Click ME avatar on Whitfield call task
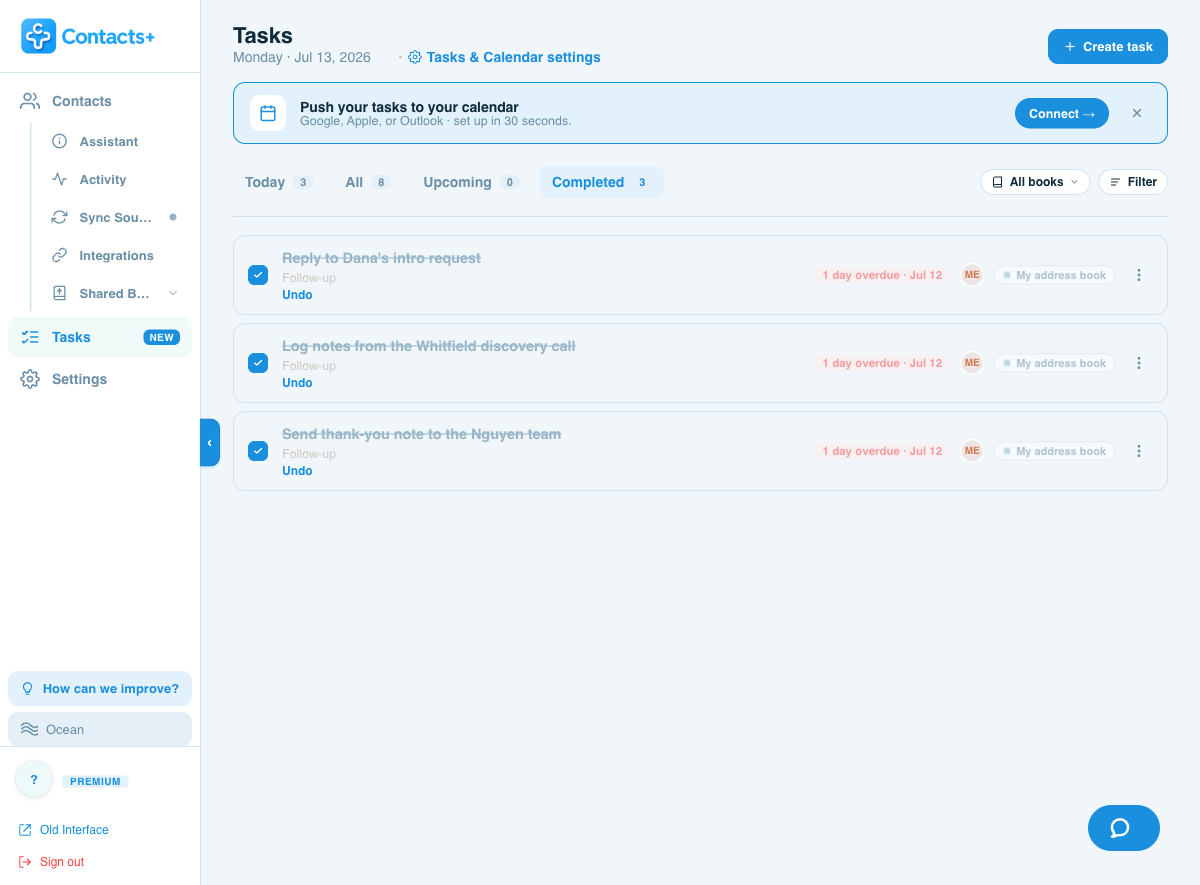This screenshot has width=1200, height=885. (972, 363)
